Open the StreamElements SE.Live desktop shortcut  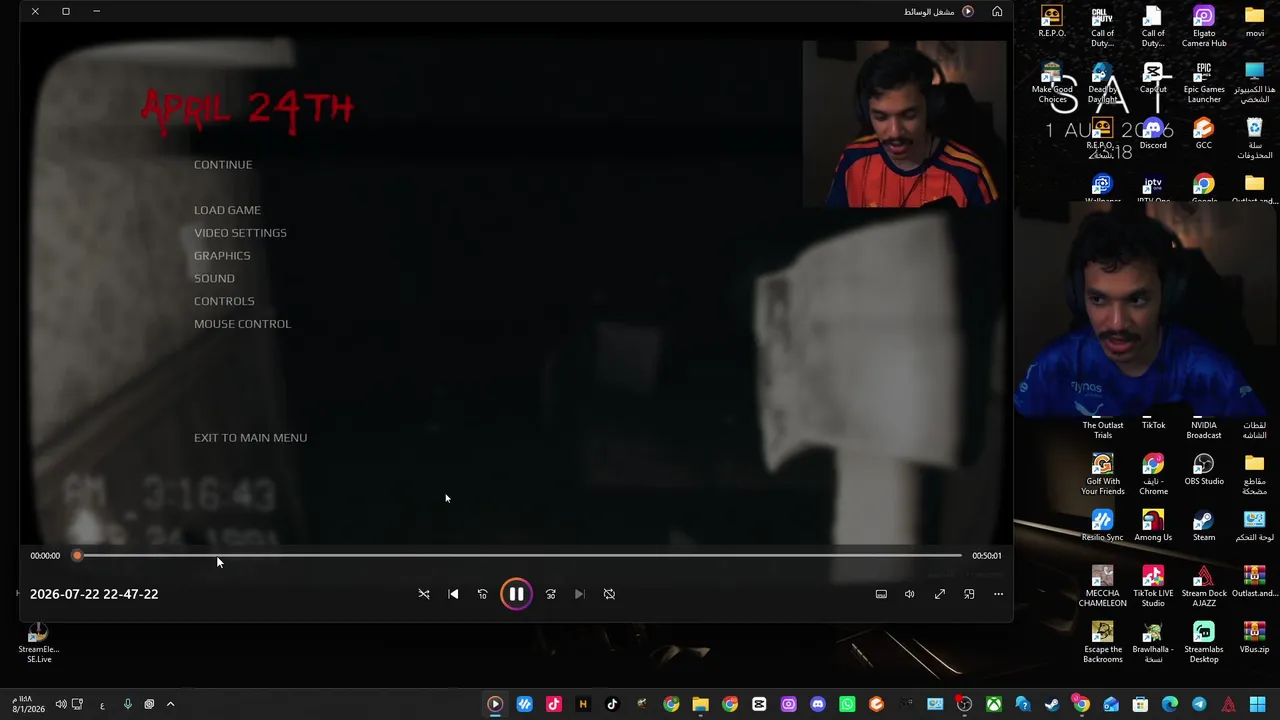point(38,643)
